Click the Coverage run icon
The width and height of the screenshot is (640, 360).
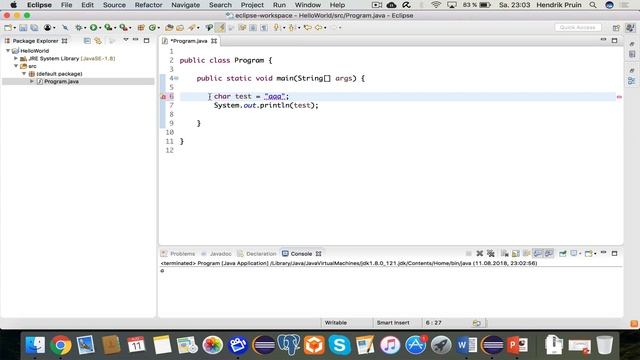[108, 27]
